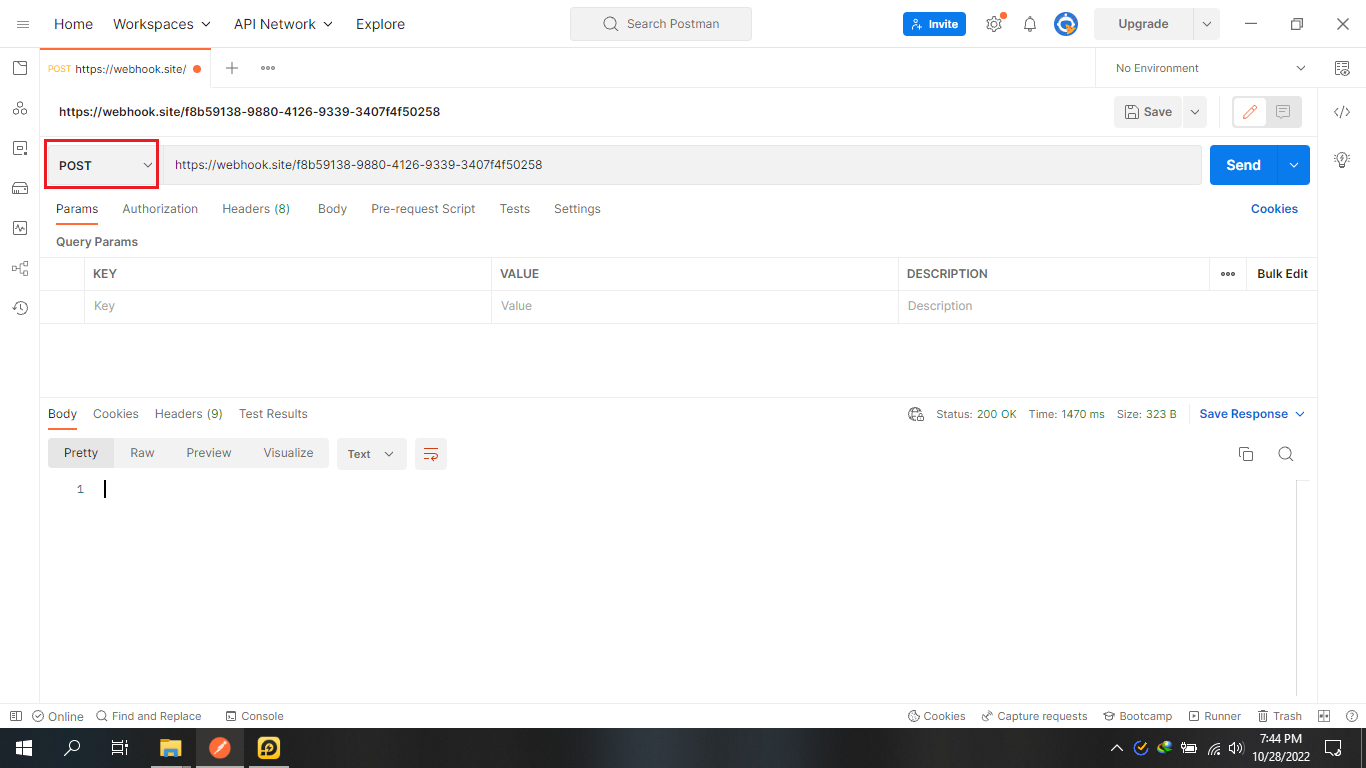Image resolution: width=1366 pixels, height=768 pixels.
Task: Open the request Headers (8) tab
Action: click(256, 209)
